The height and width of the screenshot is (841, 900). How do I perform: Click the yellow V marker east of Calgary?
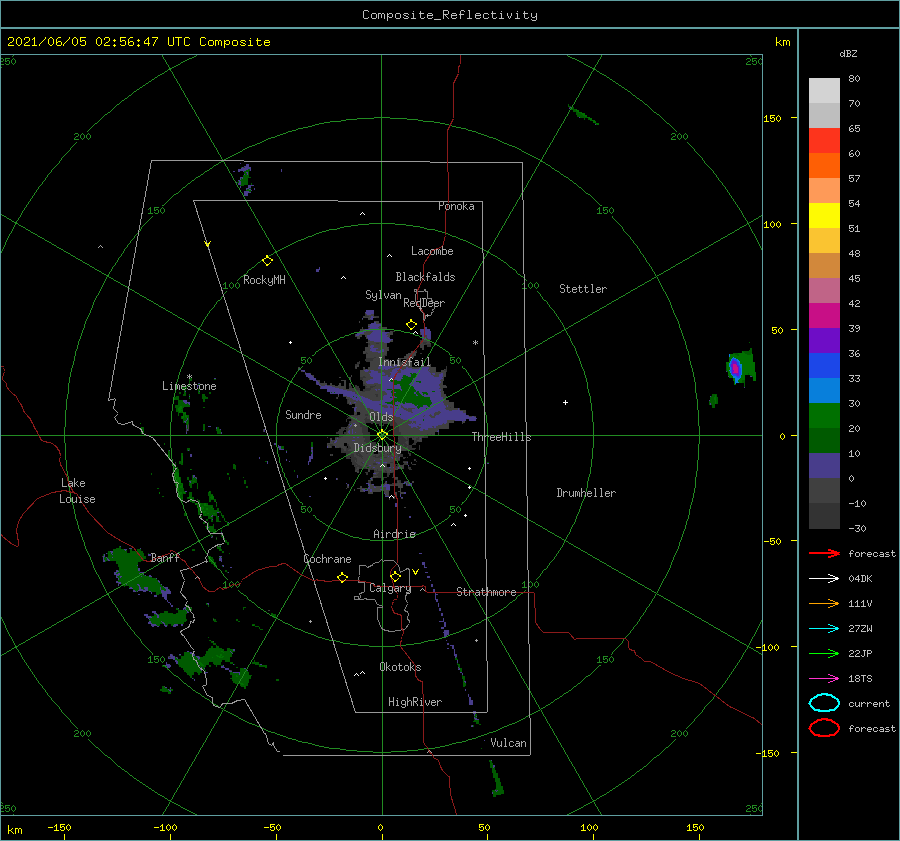click(415, 572)
